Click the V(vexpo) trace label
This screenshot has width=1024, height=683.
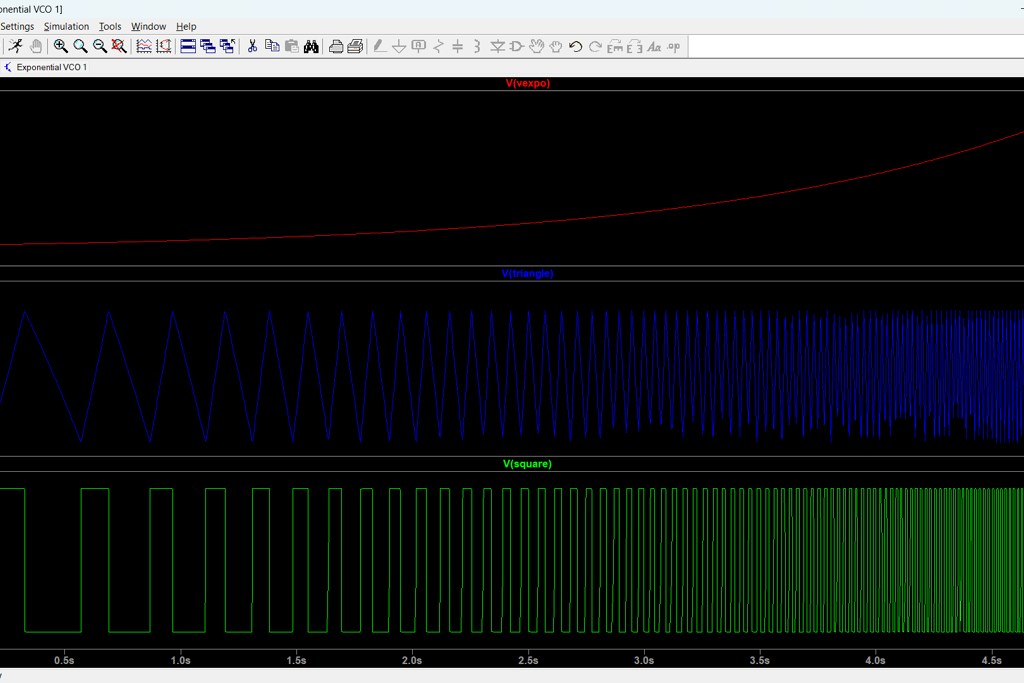click(x=528, y=84)
